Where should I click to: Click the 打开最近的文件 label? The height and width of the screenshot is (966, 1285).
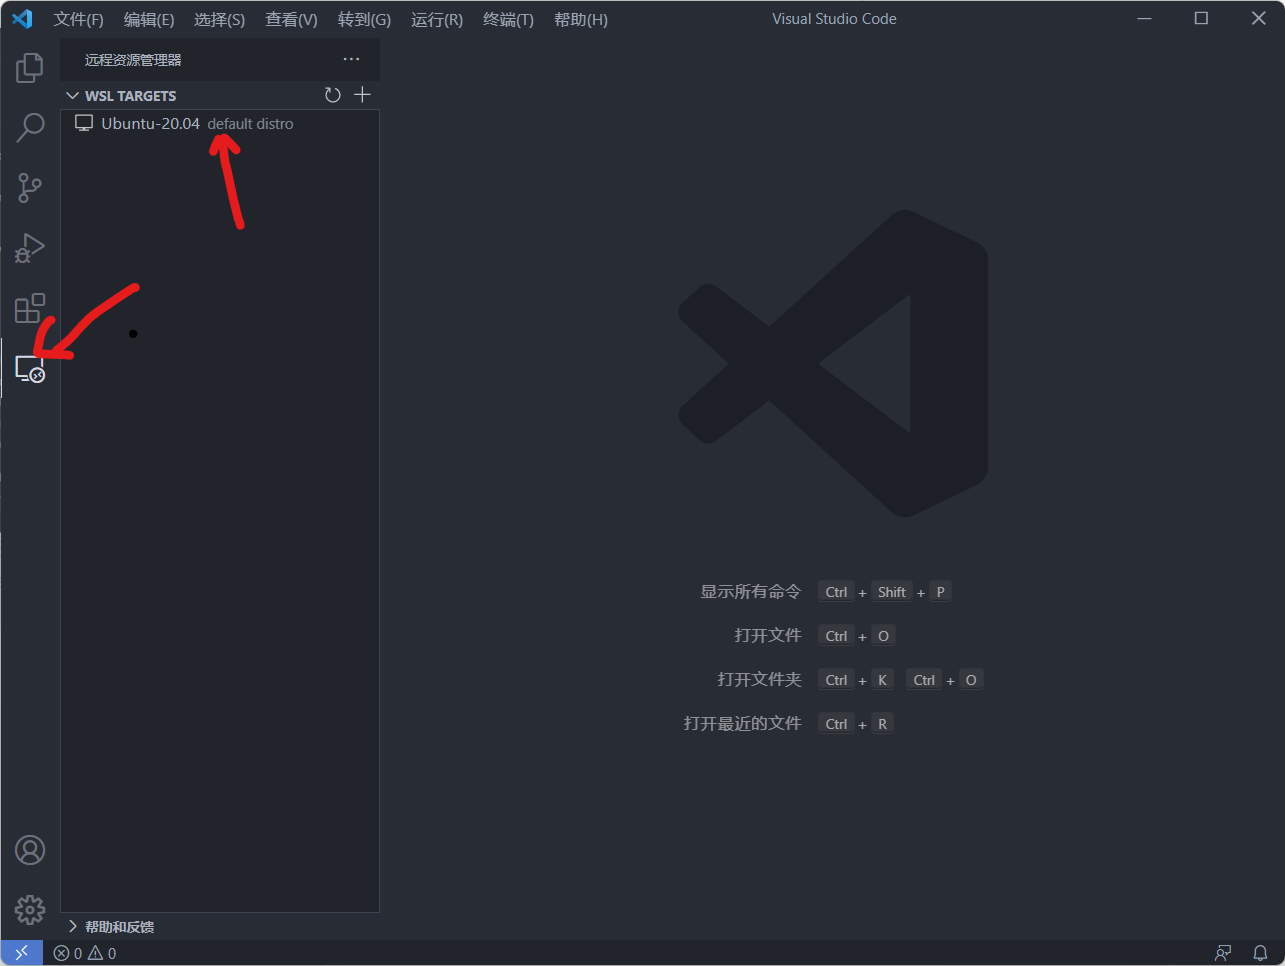(743, 724)
